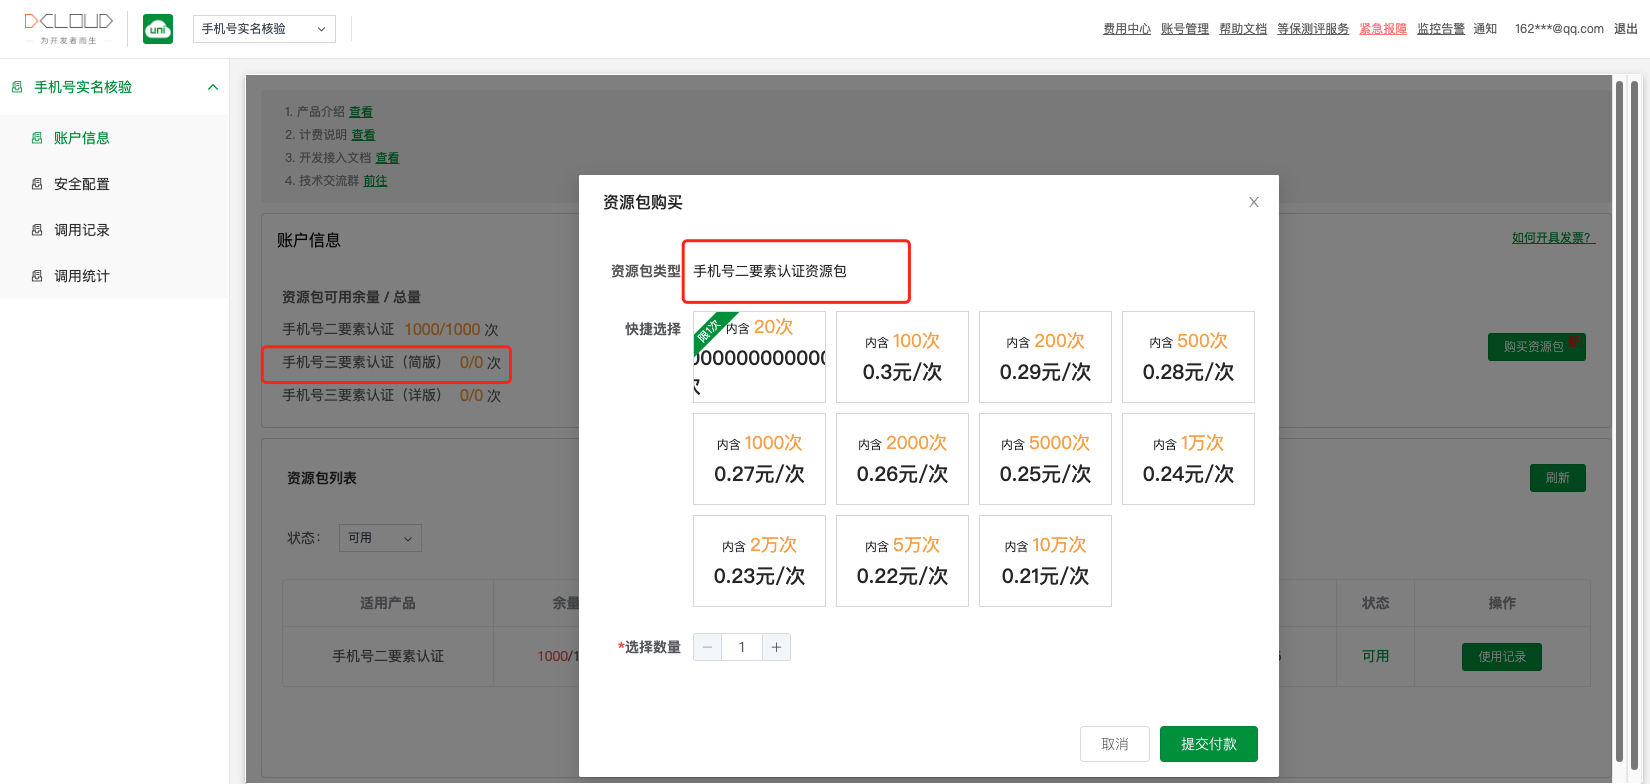Click the 取消 button
This screenshot has width=1650, height=784.
(1115, 744)
